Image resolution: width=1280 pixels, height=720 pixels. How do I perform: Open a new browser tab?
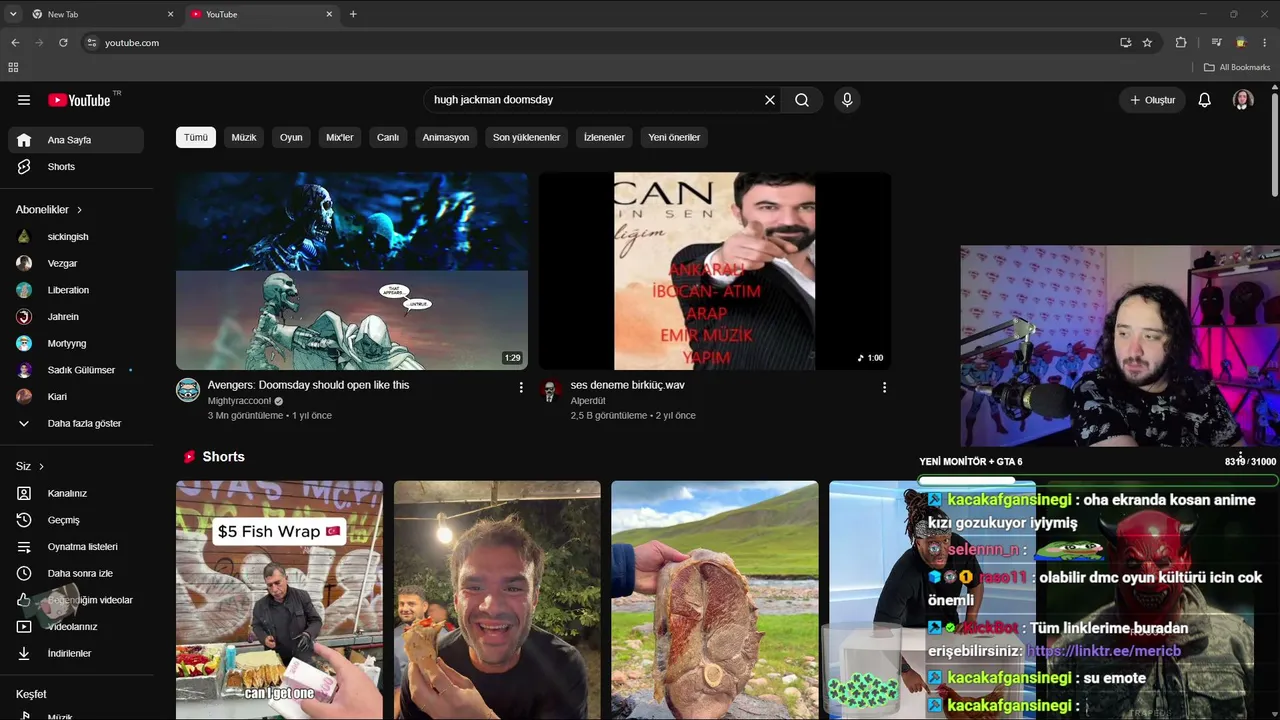pos(353,14)
